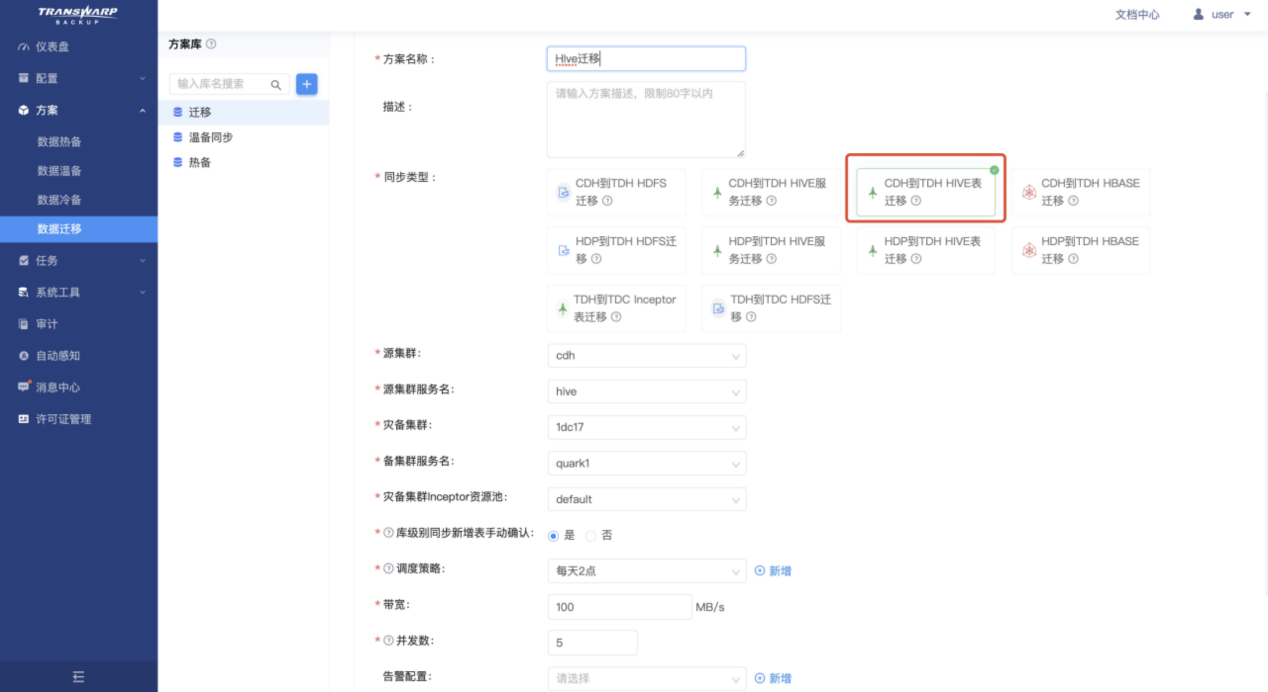The image size is (1268, 692).
Task: Click the help icon beside 调度策略 label
Action: coord(389,569)
